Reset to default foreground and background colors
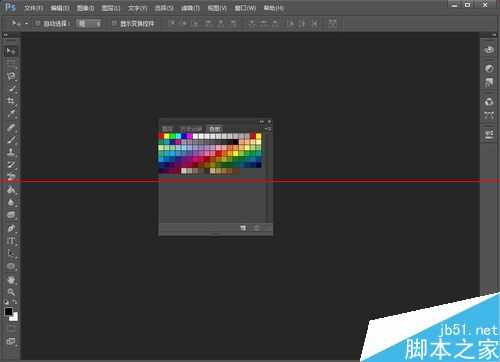 point(6,302)
